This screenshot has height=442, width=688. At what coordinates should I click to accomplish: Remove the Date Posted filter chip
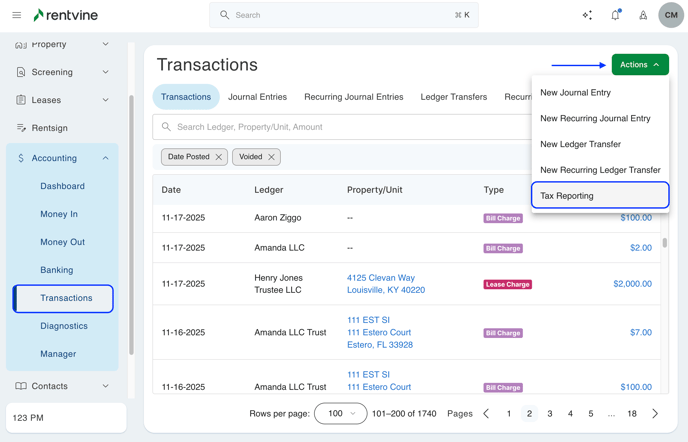pos(219,157)
